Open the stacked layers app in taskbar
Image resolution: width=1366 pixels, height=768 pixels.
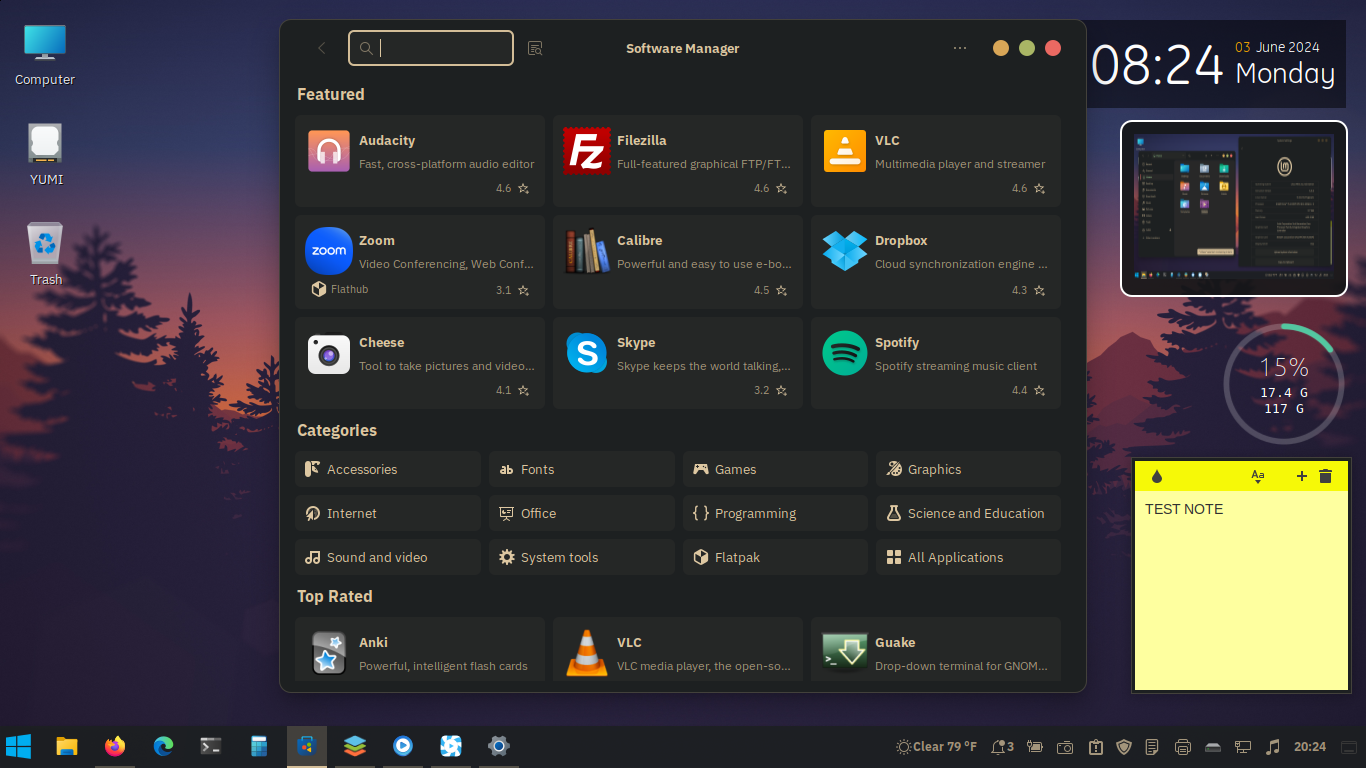355,746
